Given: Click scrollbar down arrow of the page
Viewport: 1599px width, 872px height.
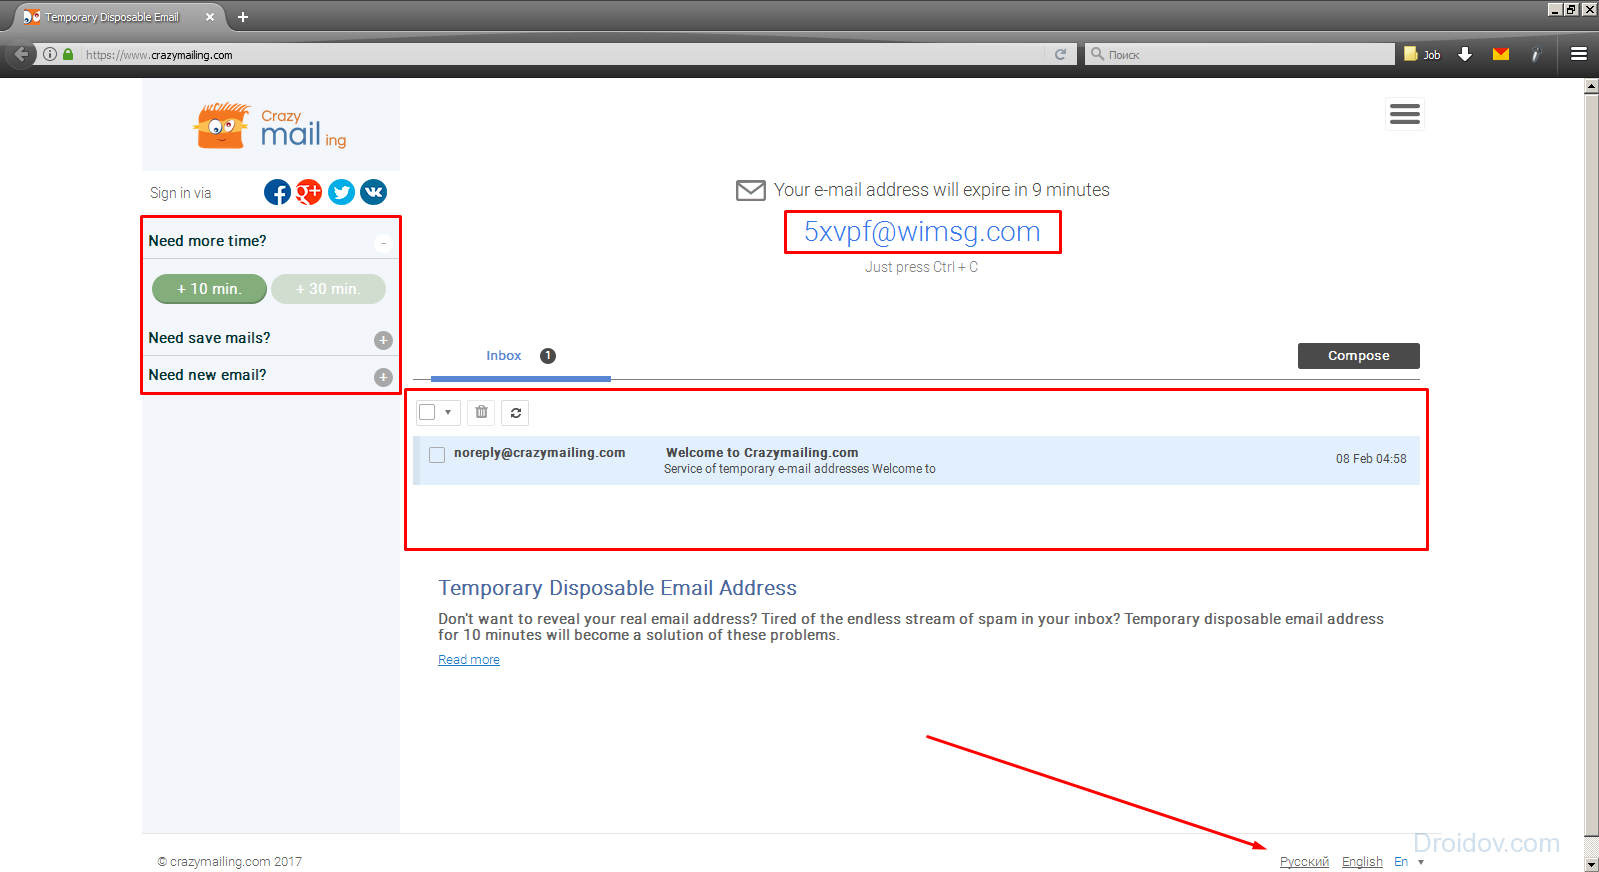Looking at the screenshot, I should (x=1591, y=864).
